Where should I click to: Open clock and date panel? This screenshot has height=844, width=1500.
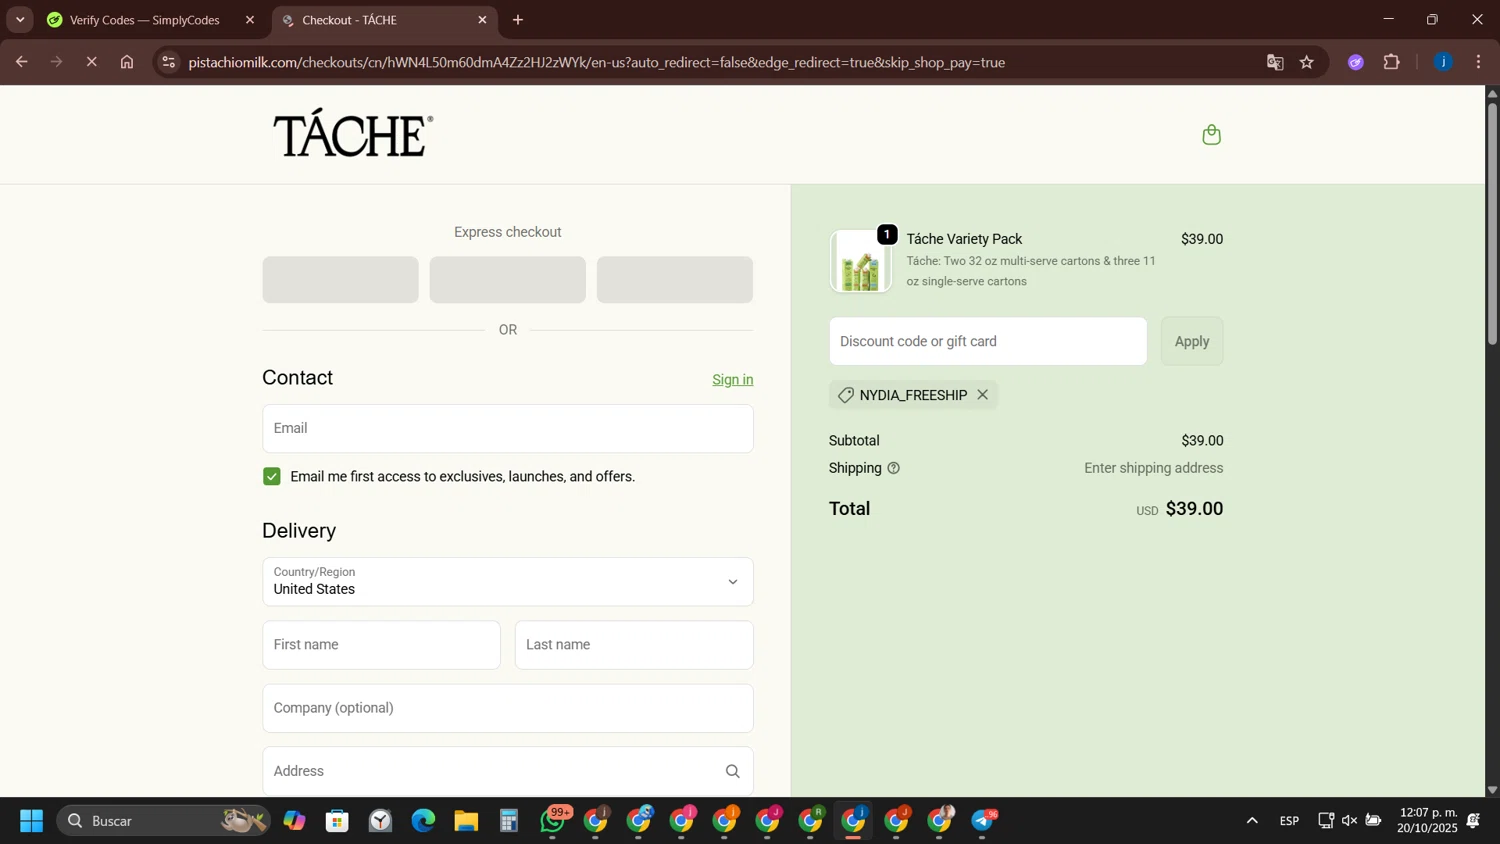click(1427, 821)
